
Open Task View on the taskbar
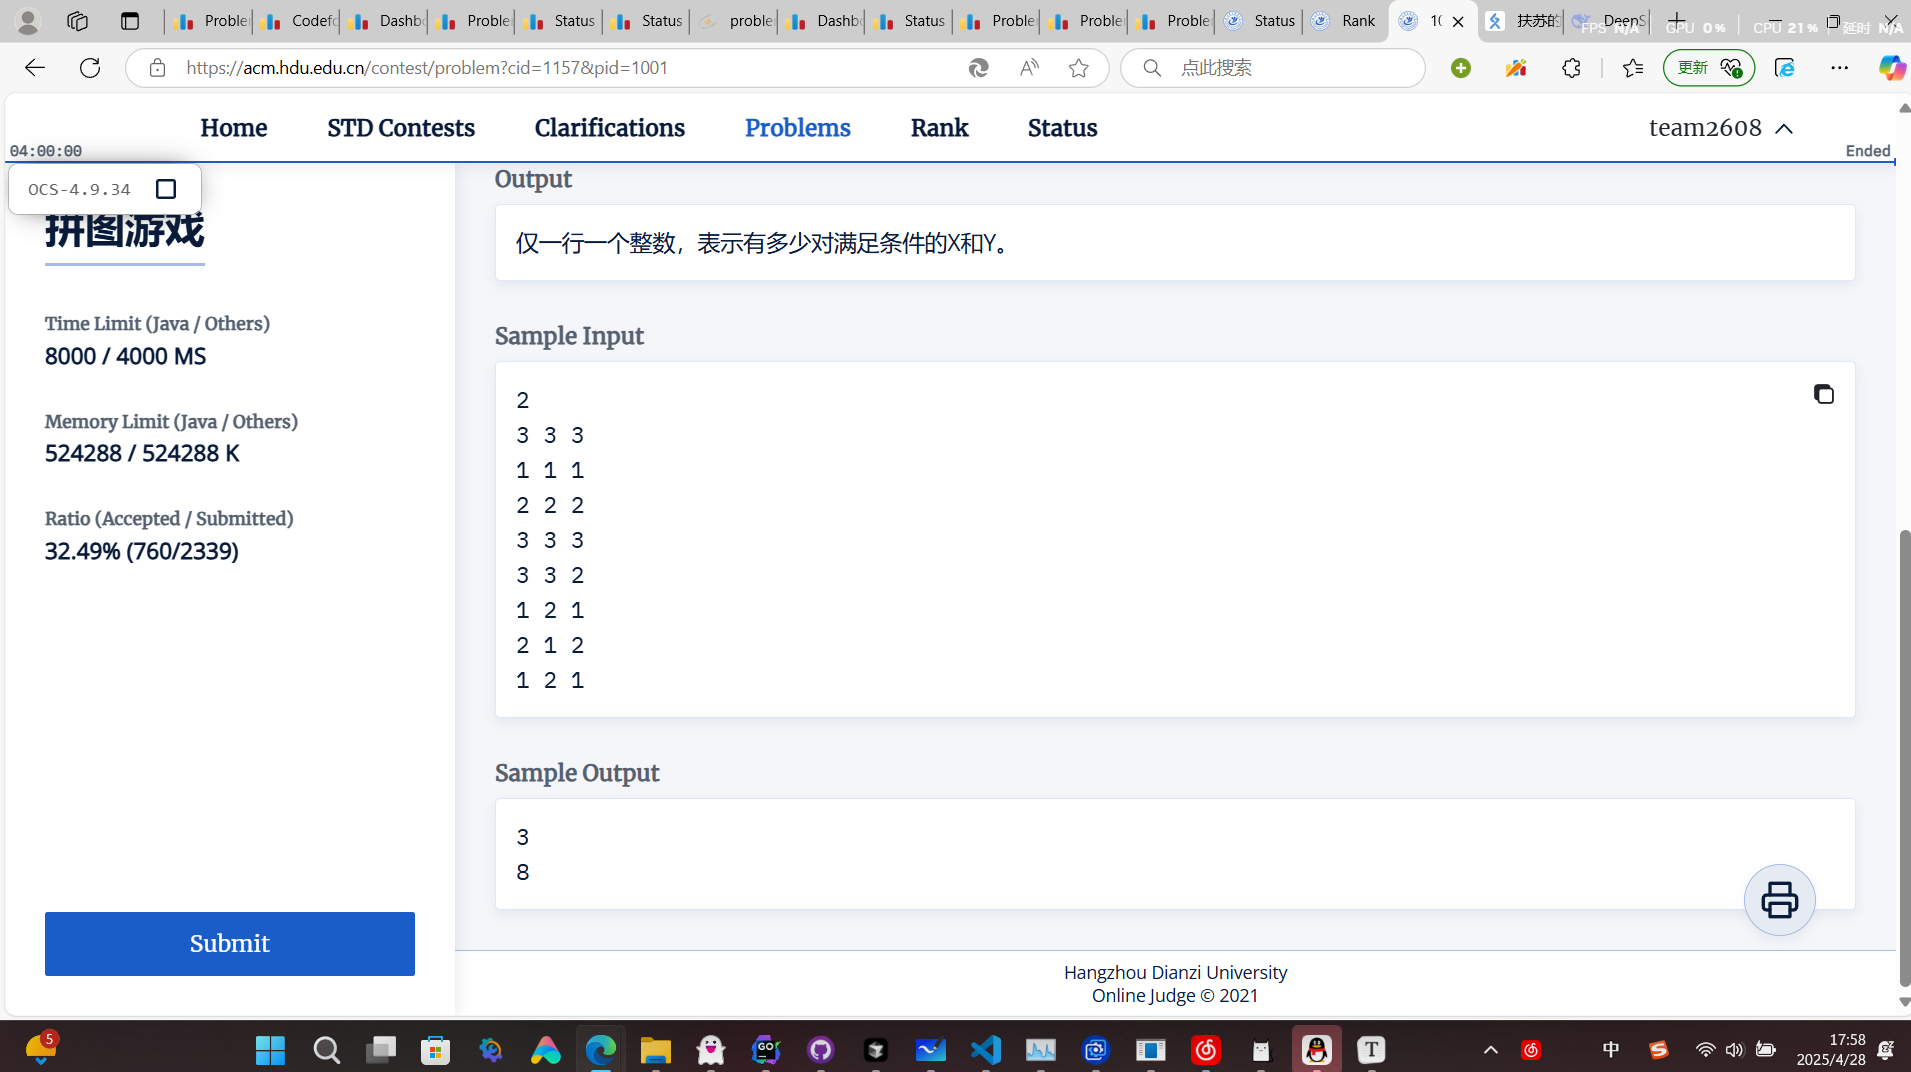click(381, 1050)
